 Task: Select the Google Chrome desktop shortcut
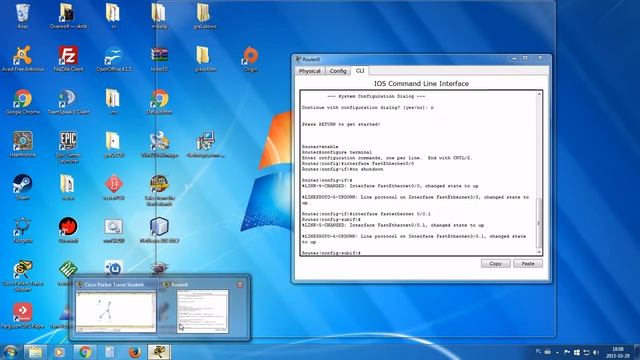(22, 102)
